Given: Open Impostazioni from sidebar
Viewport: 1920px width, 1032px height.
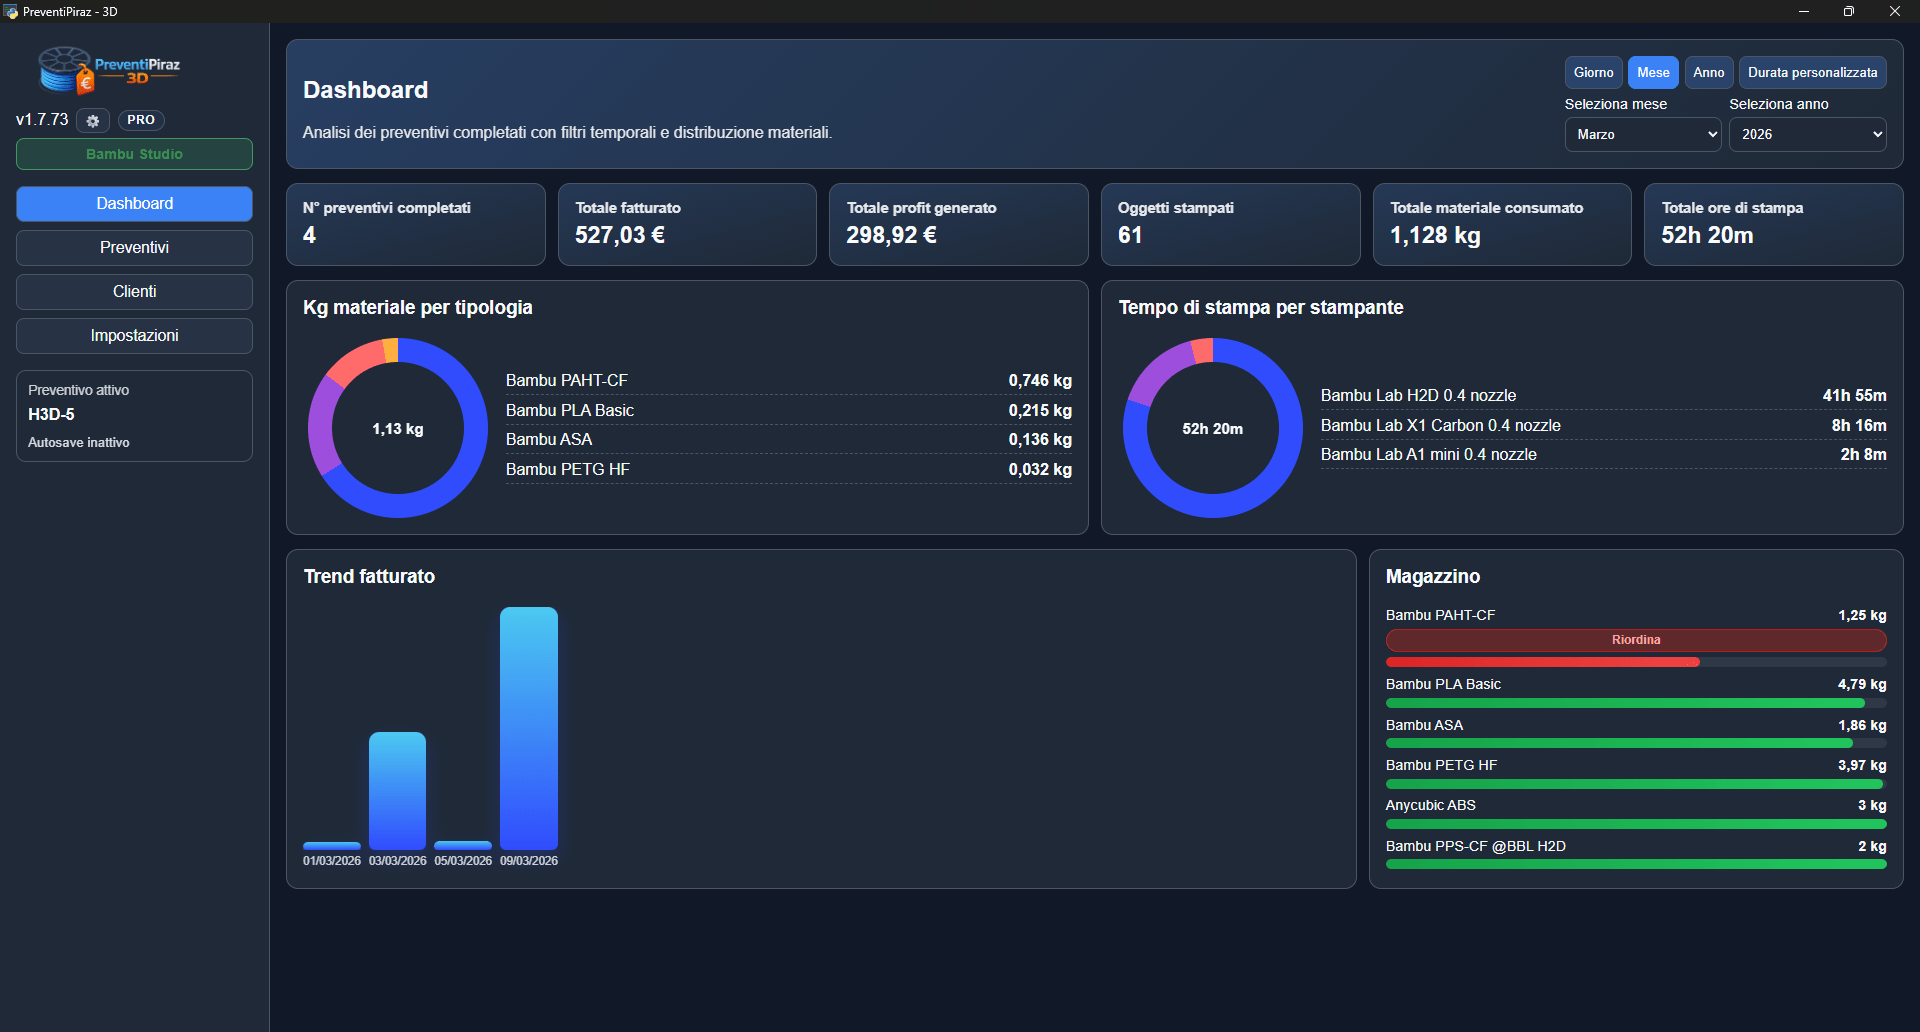Looking at the screenshot, I should (x=134, y=336).
